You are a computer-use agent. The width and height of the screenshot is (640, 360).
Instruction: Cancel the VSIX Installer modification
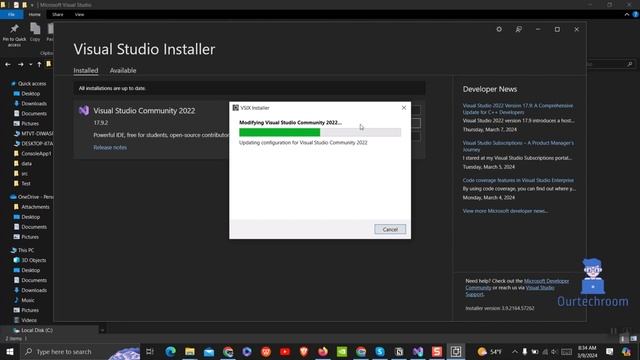(x=390, y=229)
